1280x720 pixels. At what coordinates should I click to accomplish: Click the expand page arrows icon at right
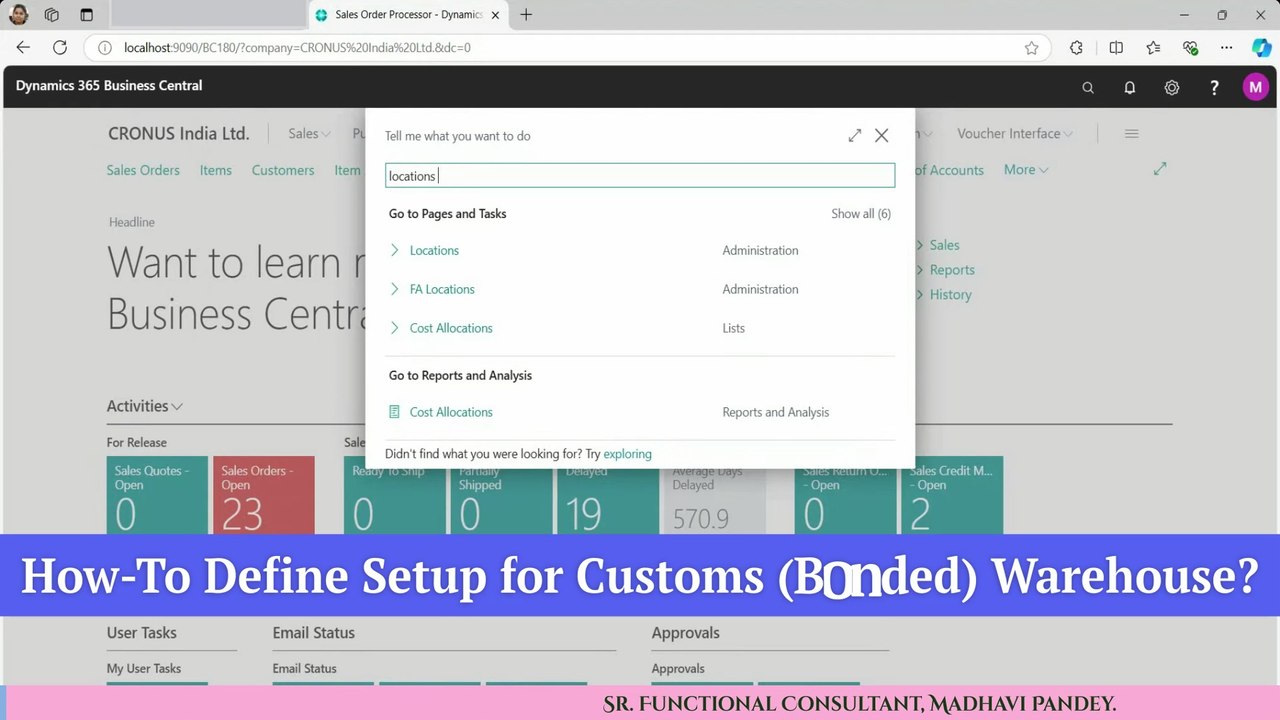1160,169
